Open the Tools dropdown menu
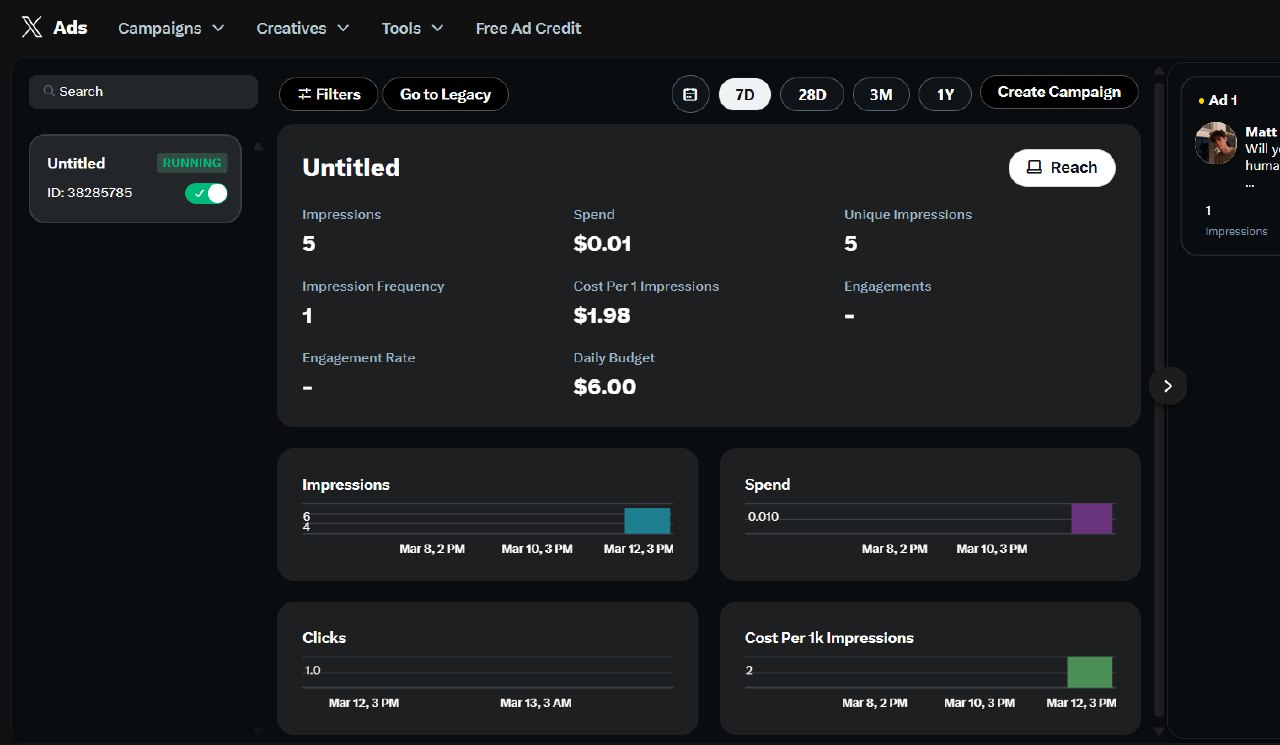1280x745 pixels. tap(412, 28)
